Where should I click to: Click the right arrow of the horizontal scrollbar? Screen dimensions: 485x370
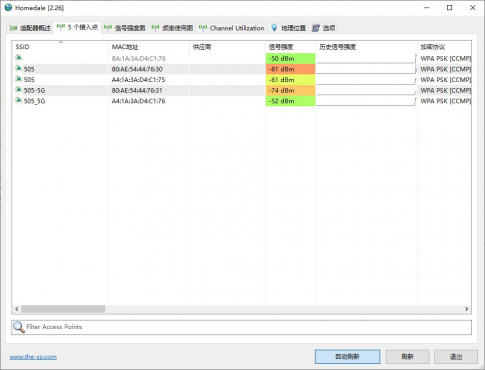pos(466,309)
